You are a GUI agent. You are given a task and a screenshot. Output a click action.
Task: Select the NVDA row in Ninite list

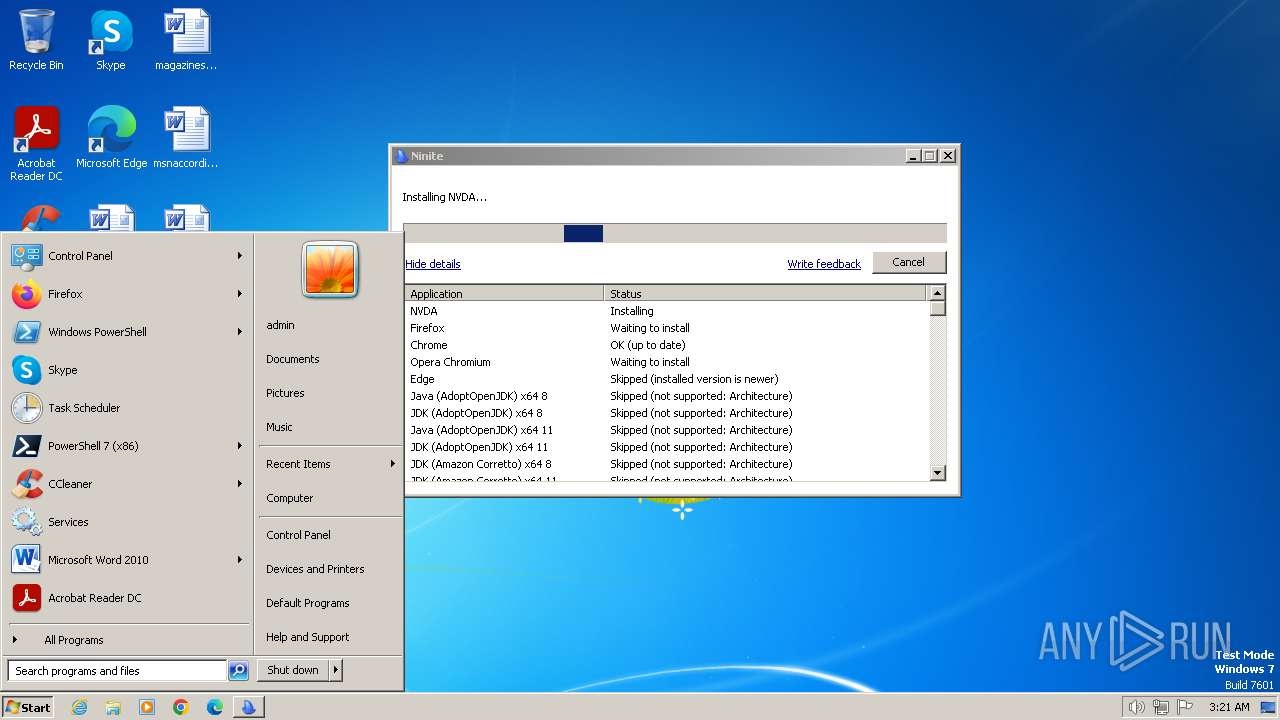(x=667, y=311)
